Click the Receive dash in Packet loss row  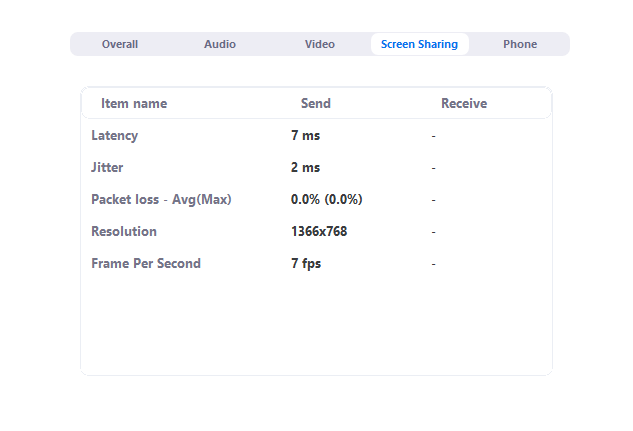[434, 200]
